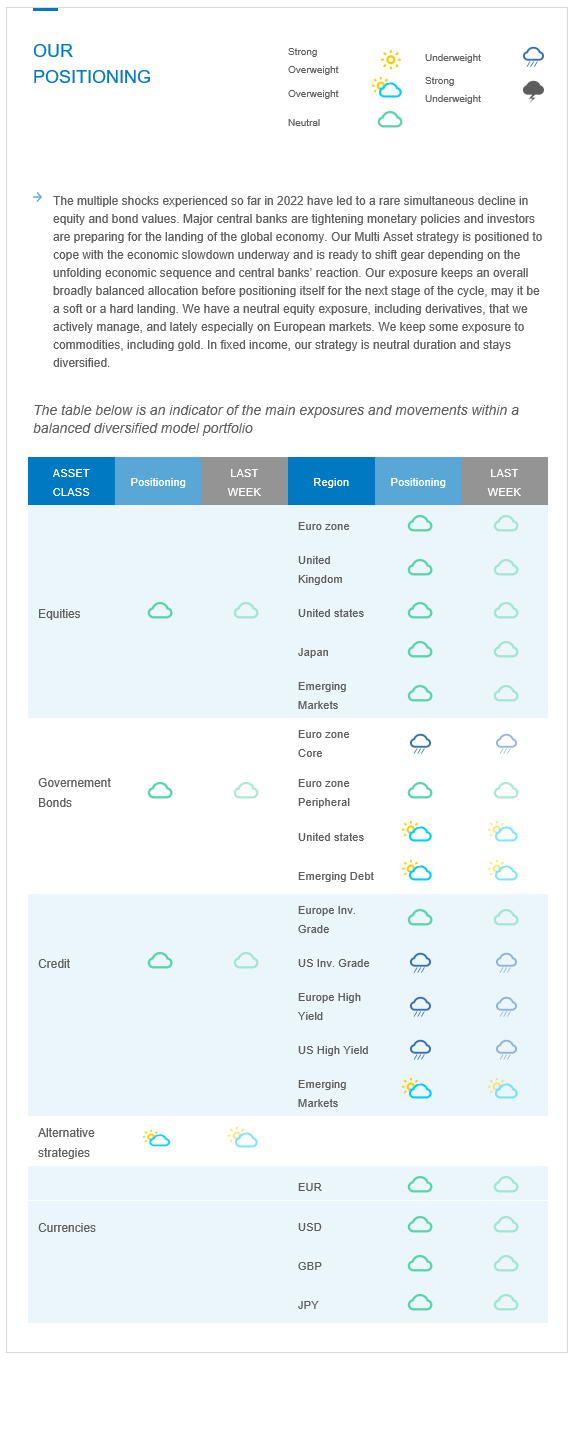
Task: Click the Currencies asset class row label
Action: click(67, 1227)
